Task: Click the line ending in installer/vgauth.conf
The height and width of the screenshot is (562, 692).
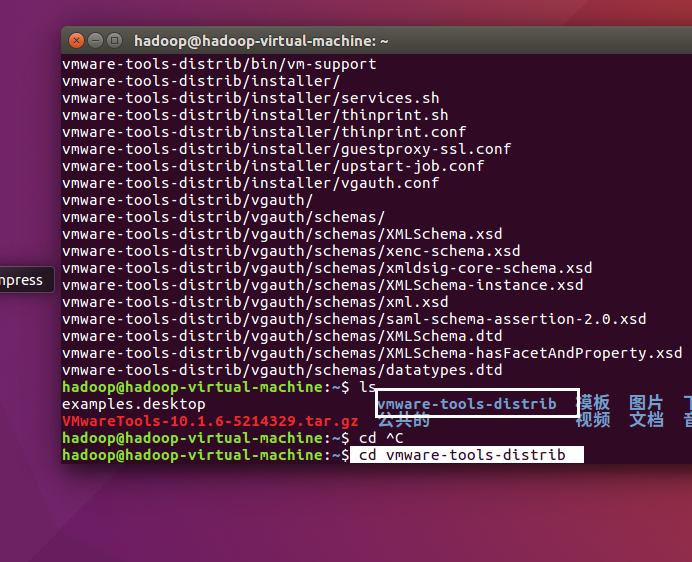Action: click(x=251, y=183)
